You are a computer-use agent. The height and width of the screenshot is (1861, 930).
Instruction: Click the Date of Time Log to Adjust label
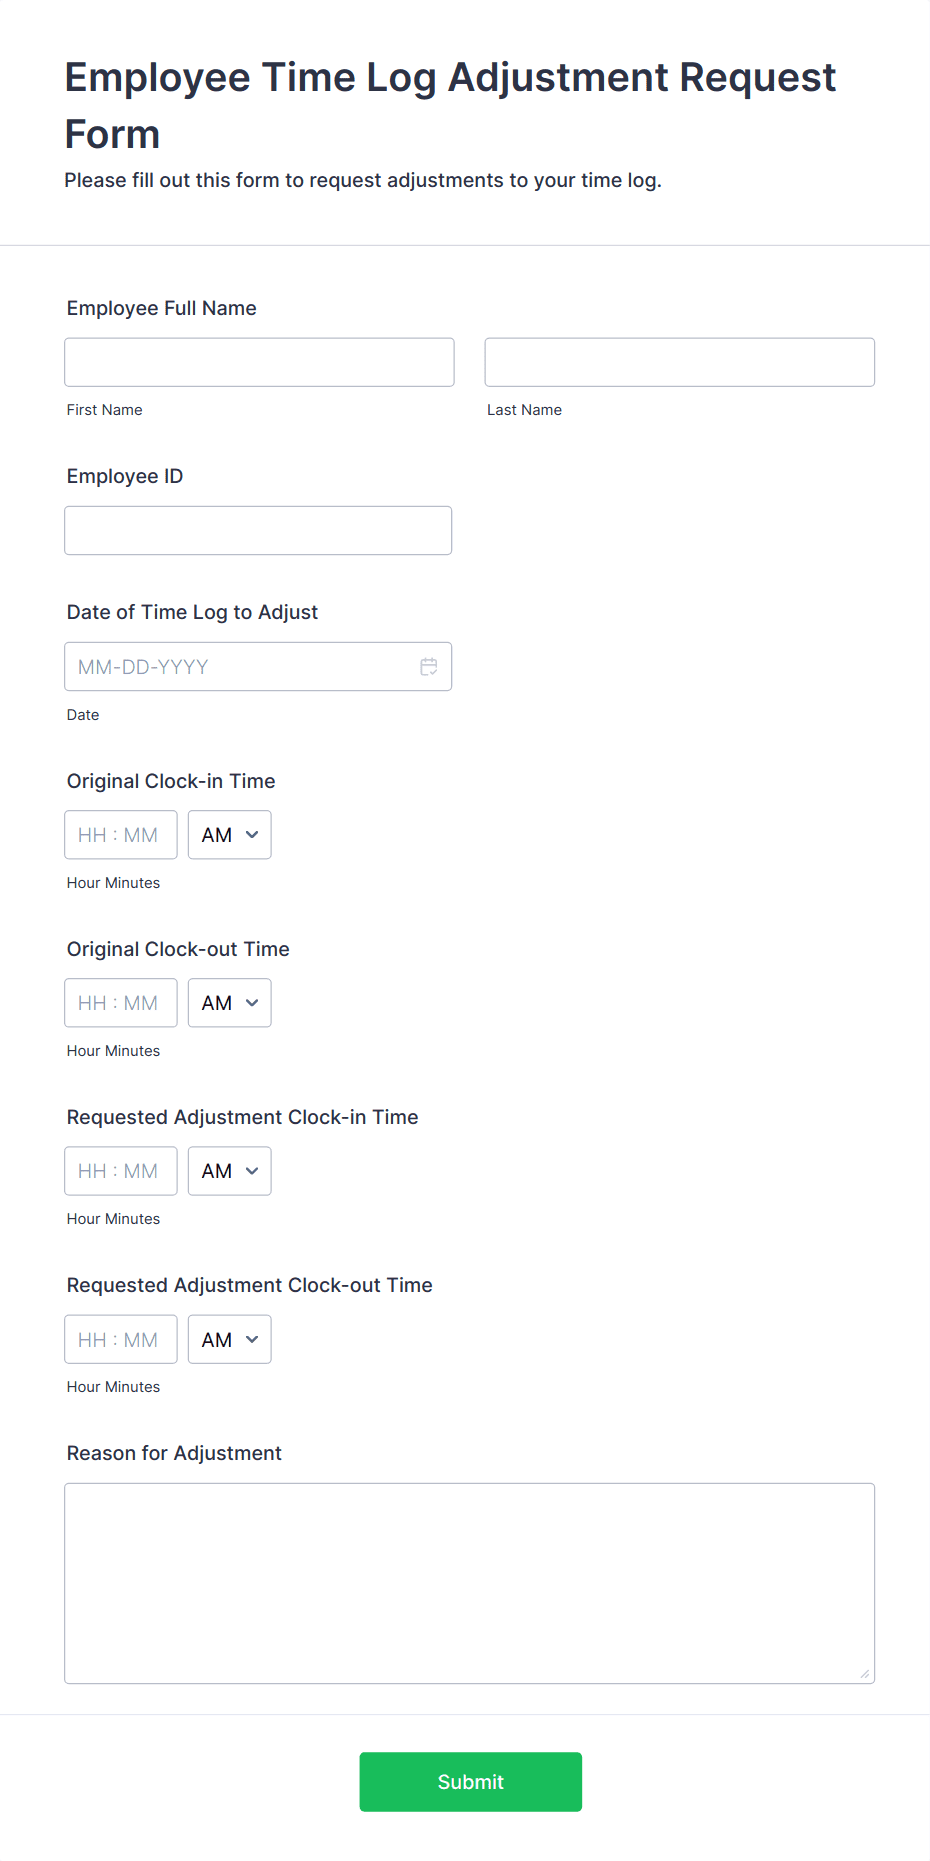(192, 612)
